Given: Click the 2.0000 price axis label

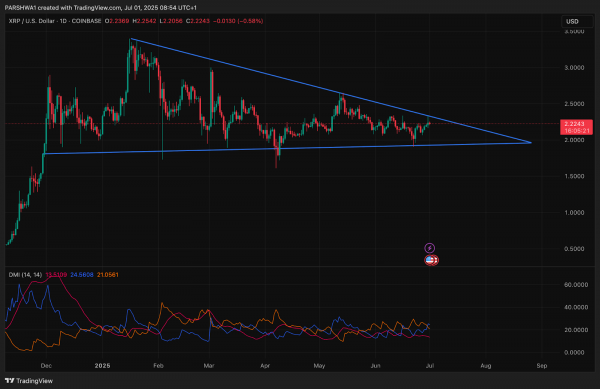Looking at the screenshot, I should (574, 140).
